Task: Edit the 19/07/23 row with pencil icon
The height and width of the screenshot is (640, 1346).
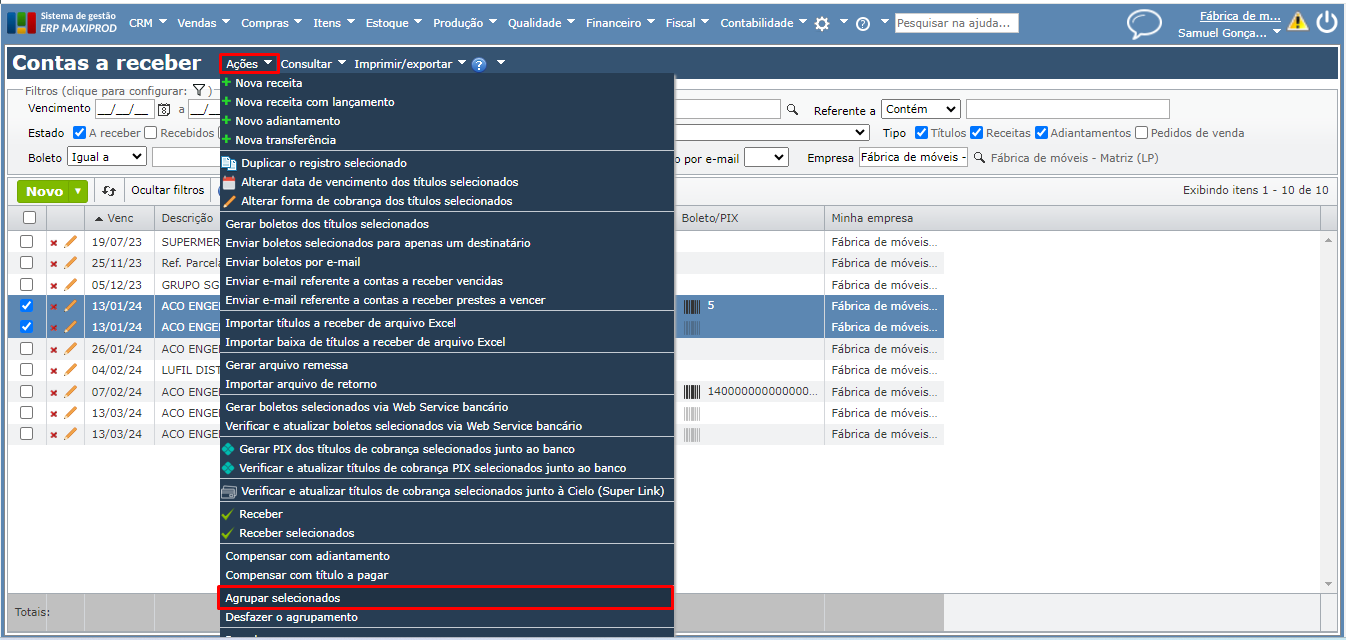Action: pos(70,241)
